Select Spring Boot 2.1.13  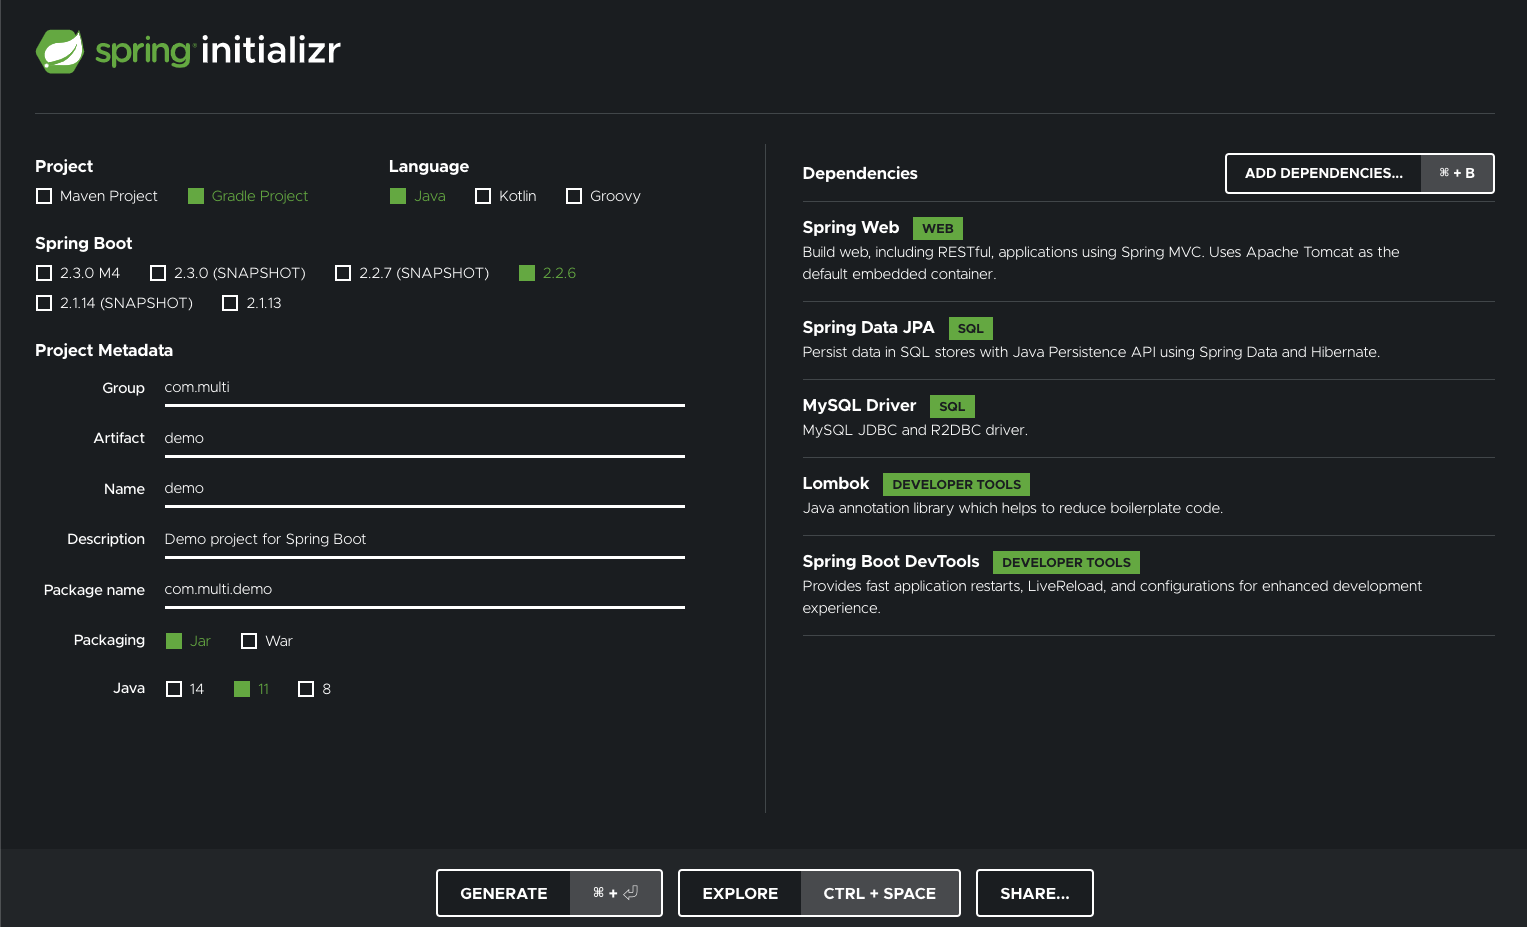(x=252, y=303)
